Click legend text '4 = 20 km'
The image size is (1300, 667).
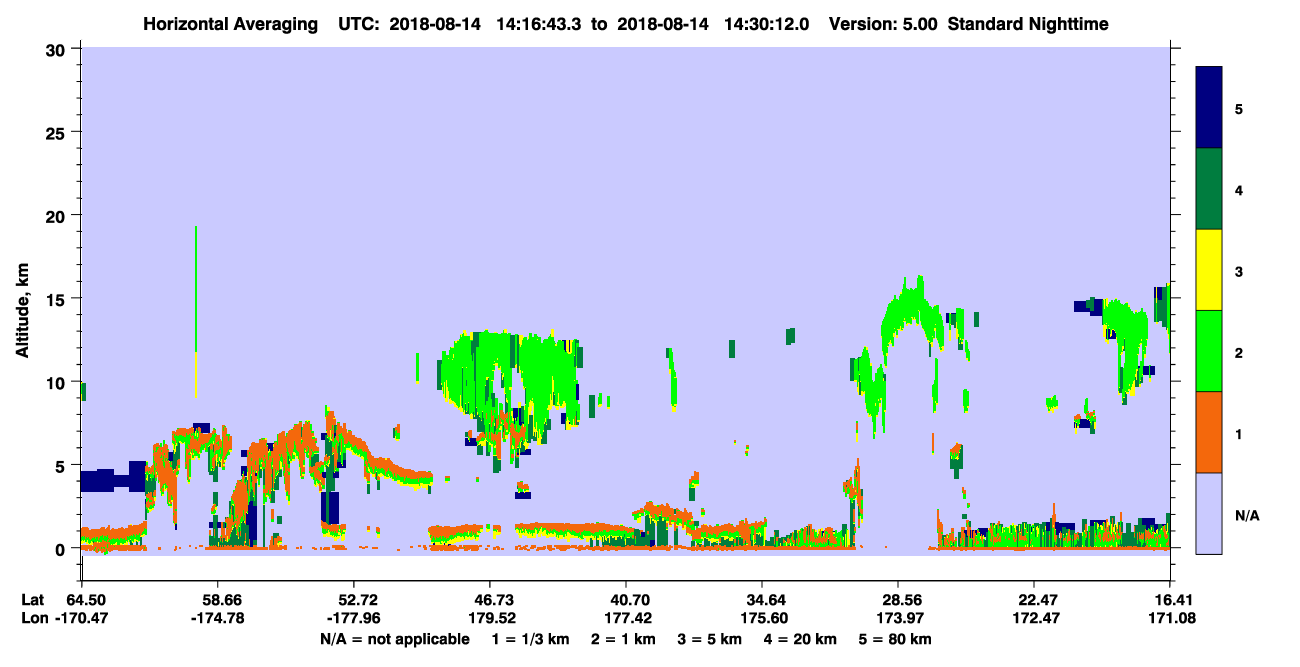800,639
